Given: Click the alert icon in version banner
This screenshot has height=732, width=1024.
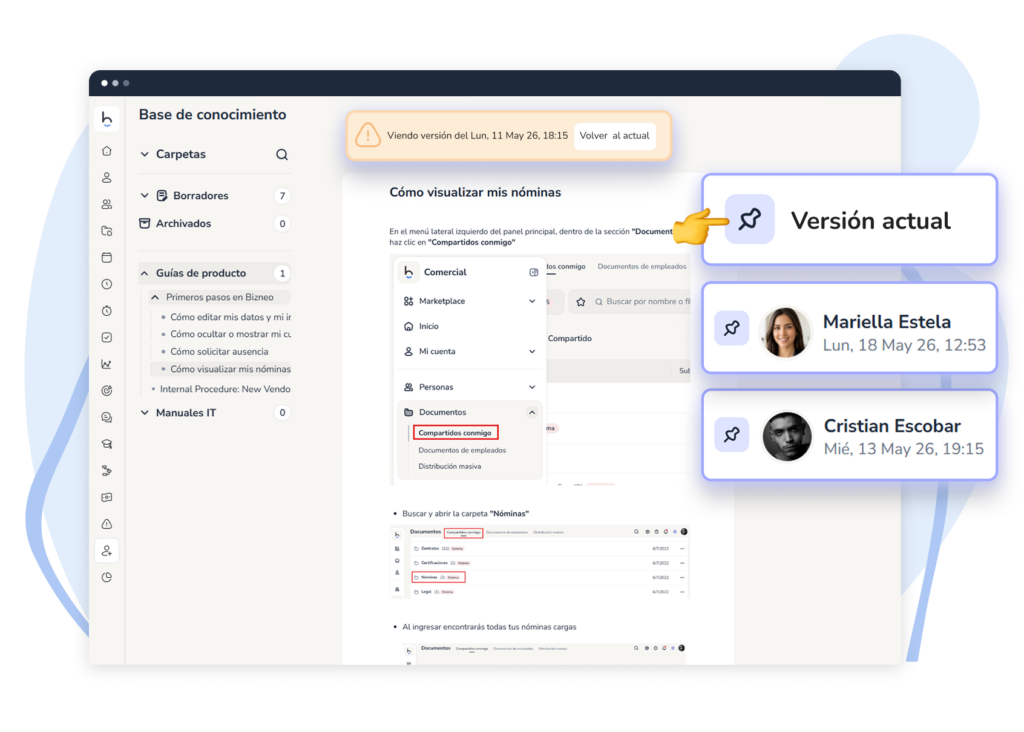Looking at the screenshot, I should 368,136.
